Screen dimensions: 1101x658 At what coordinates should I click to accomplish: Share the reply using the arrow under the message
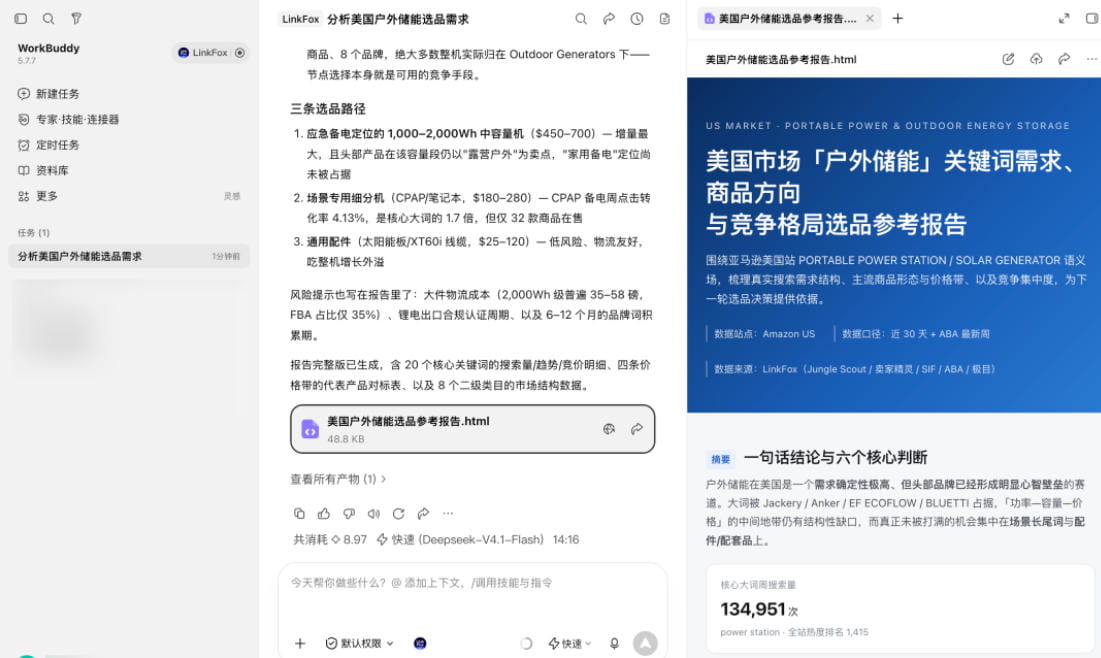[423, 513]
